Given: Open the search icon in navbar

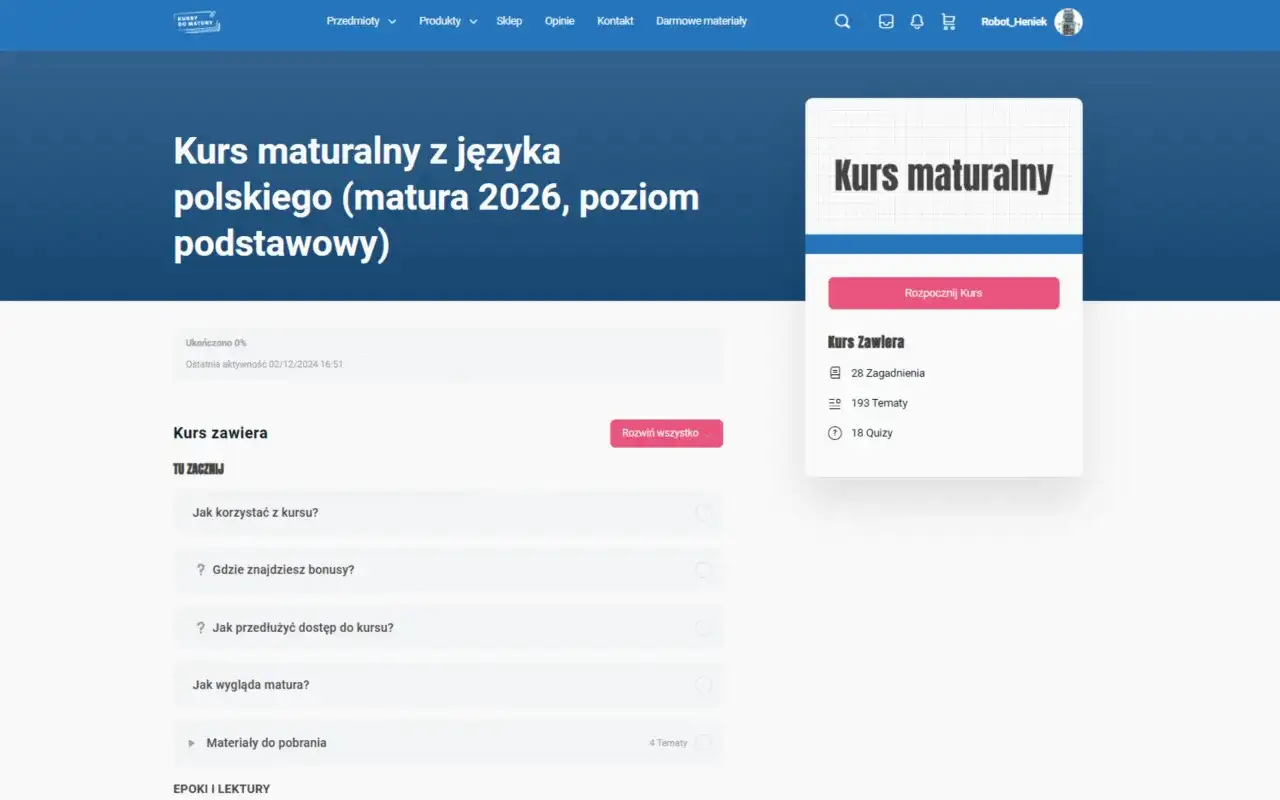Looking at the screenshot, I should pyautogui.click(x=842, y=21).
